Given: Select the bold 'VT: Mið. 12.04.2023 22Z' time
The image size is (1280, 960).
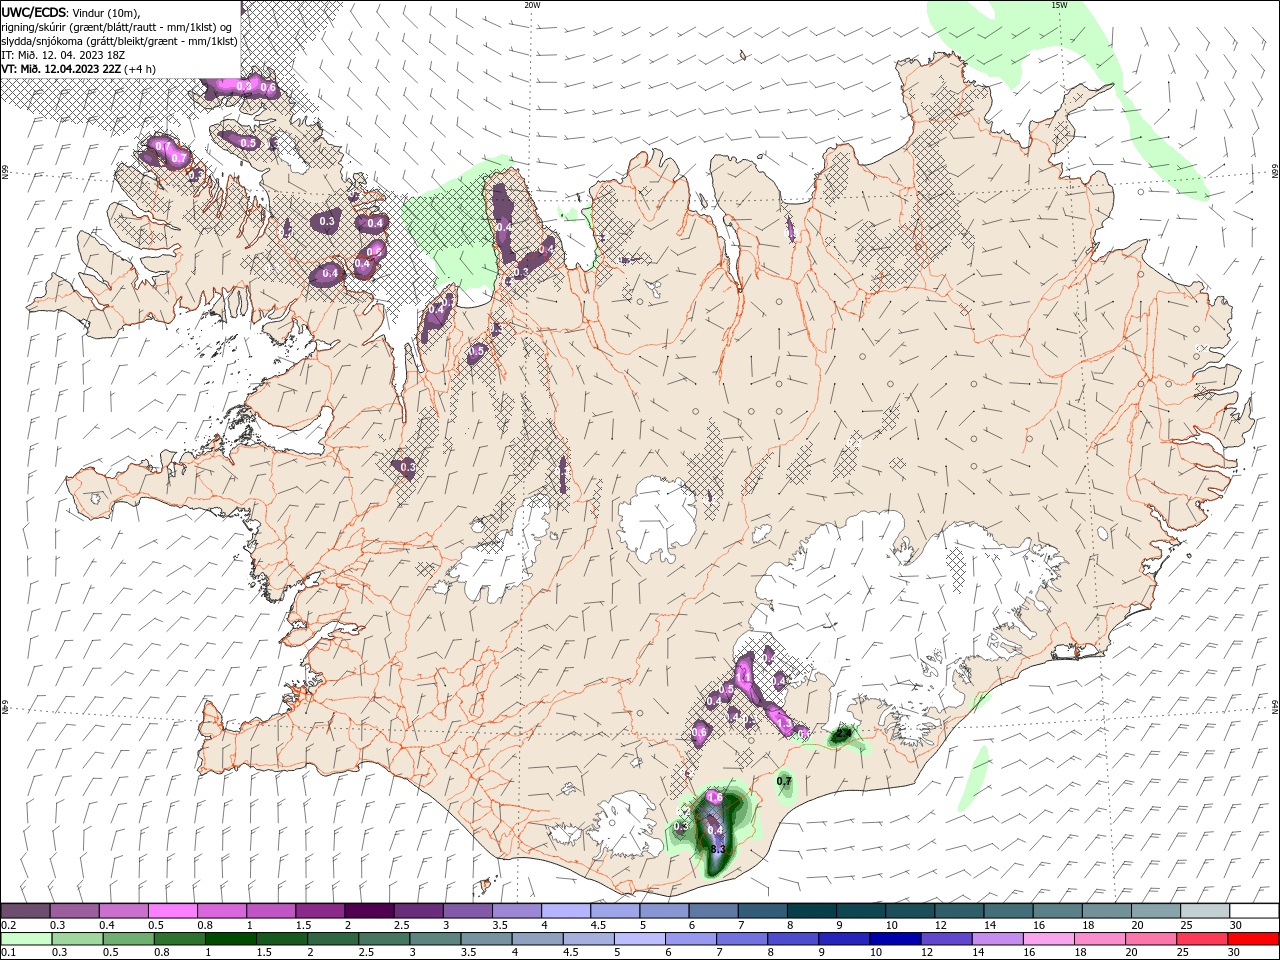Looking at the screenshot, I should click(x=61, y=69).
